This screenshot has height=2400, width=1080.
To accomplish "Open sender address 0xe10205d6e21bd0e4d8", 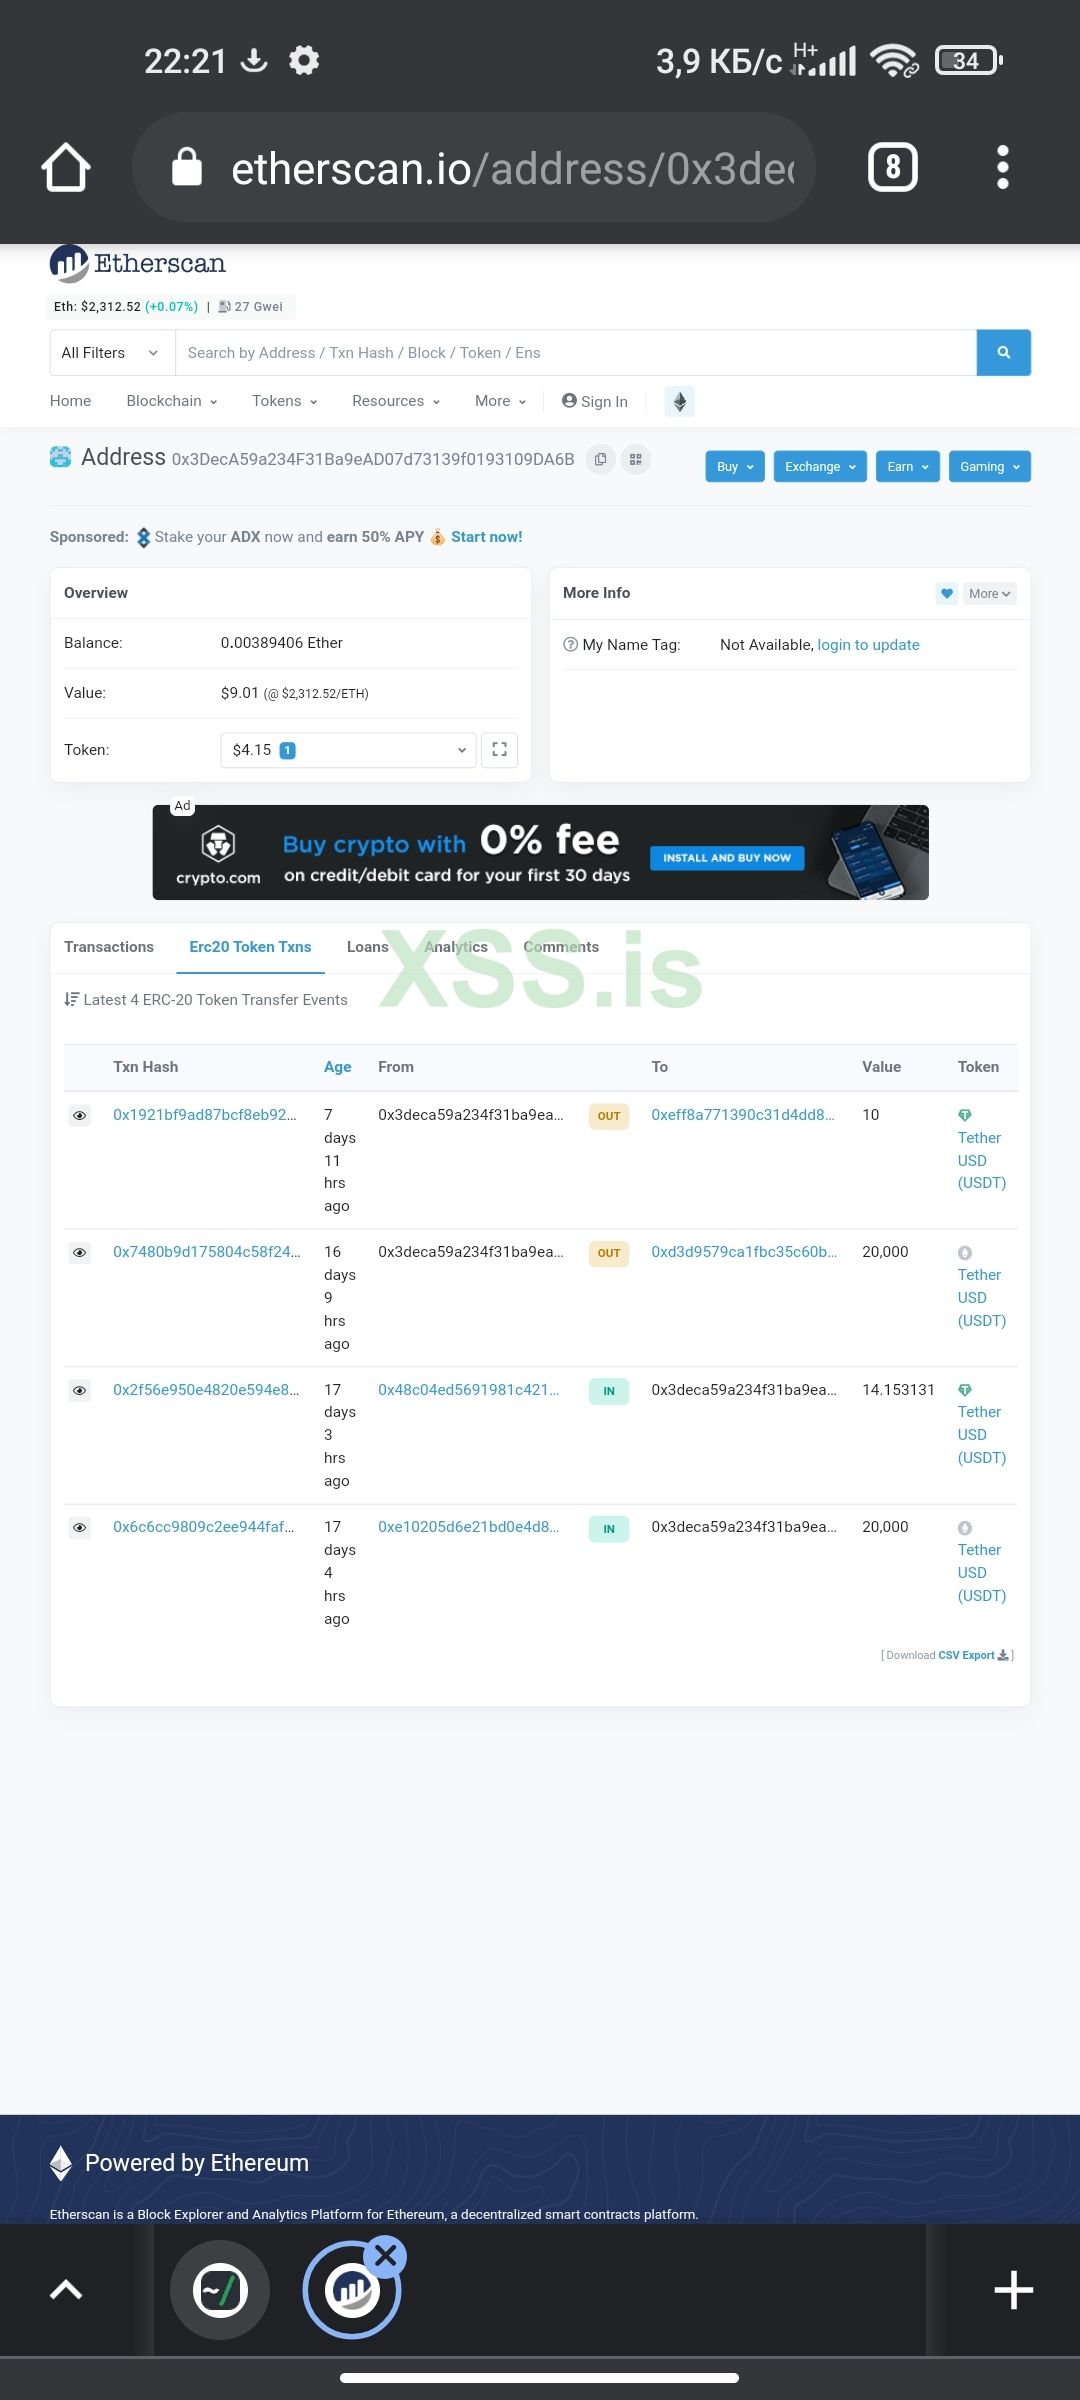I will pyautogui.click(x=469, y=1527).
